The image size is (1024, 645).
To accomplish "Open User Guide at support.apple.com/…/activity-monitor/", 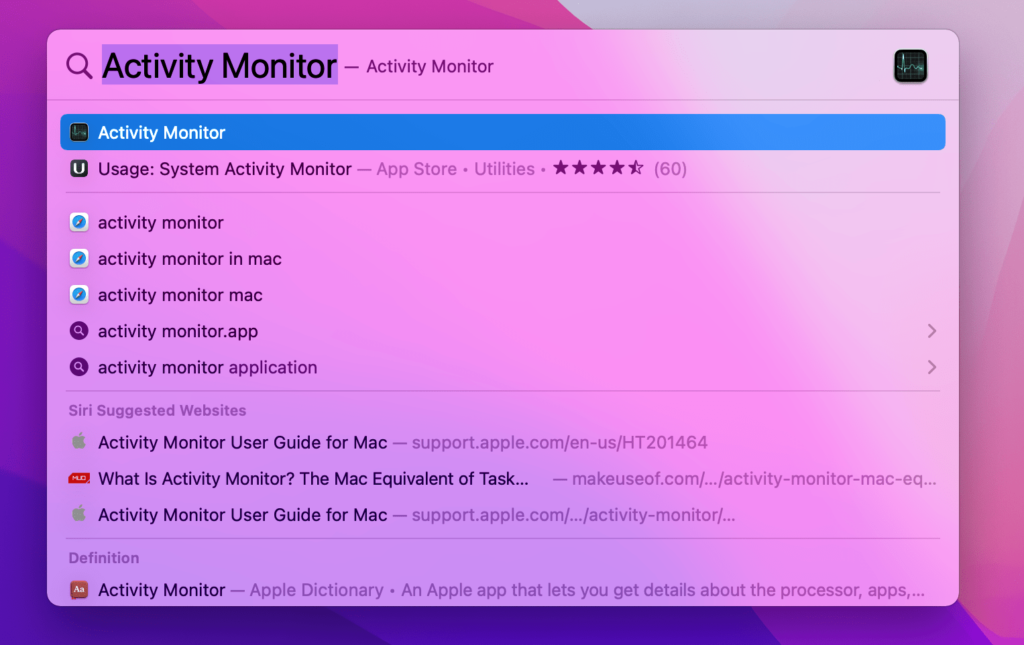I will click(x=243, y=516).
